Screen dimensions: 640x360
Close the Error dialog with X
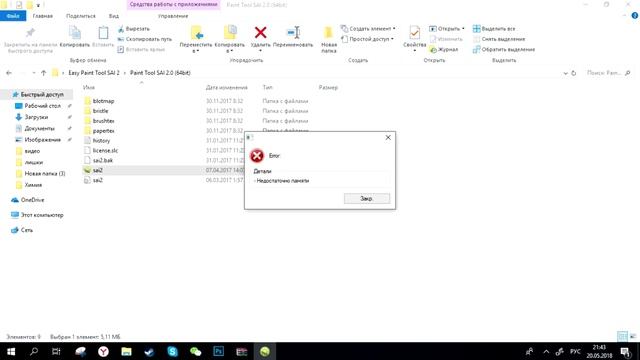pyautogui.click(x=388, y=138)
